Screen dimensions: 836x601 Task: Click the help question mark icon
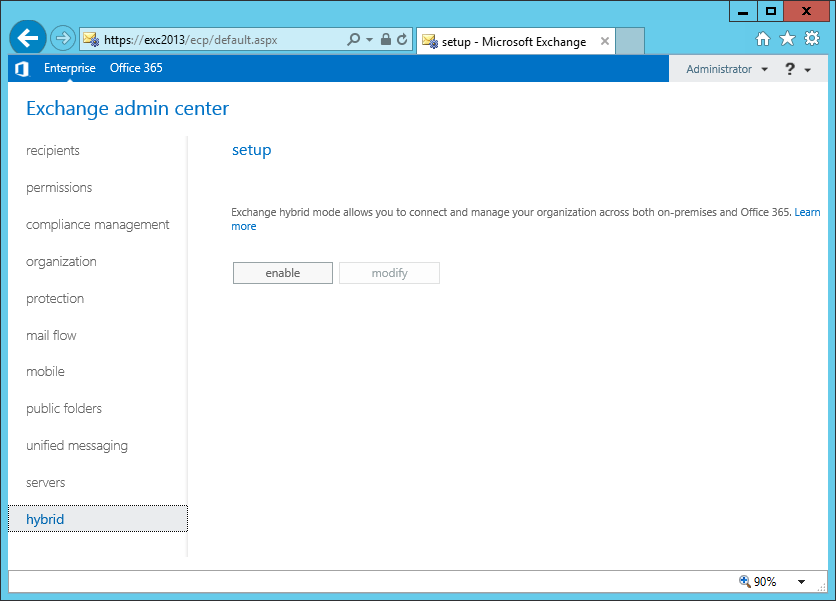tap(790, 69)
